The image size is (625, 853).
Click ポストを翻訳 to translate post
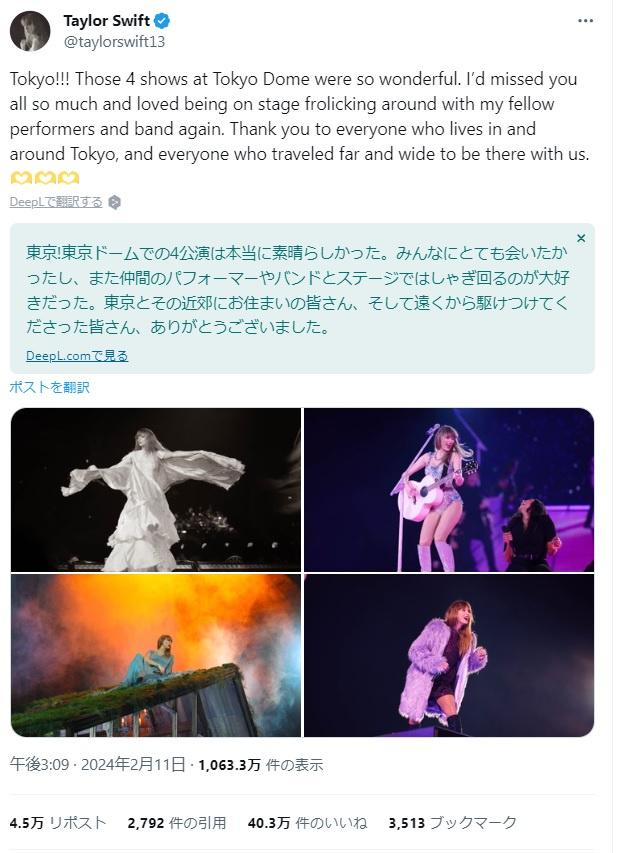49,387
